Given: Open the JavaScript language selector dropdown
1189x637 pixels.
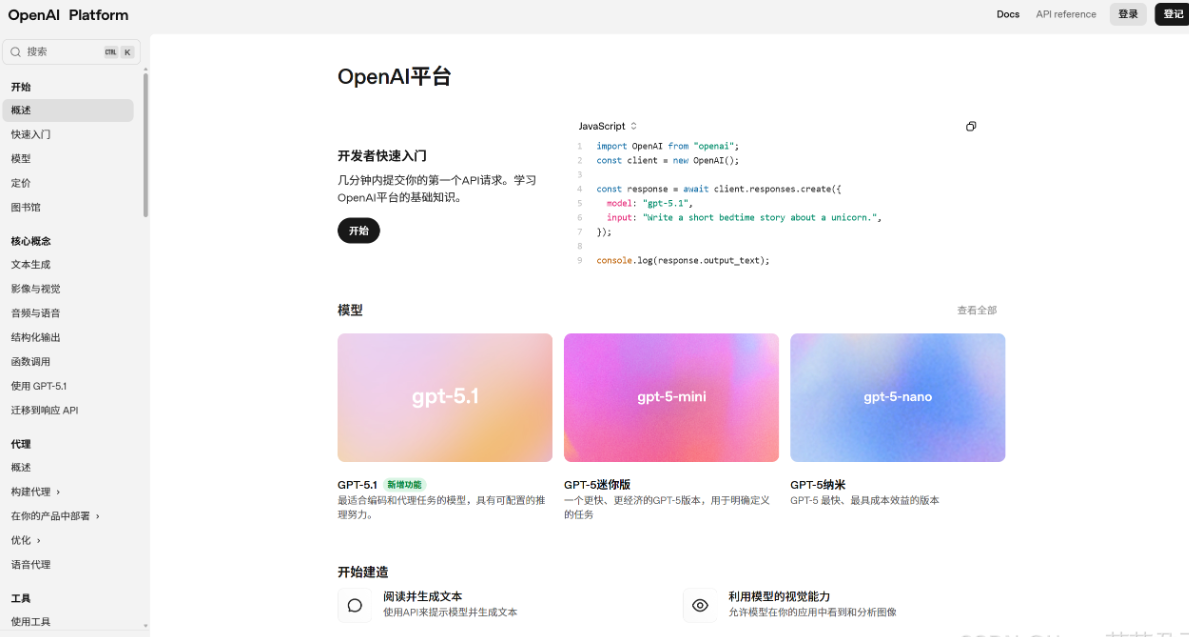Looking at the screenshot, I should click(608, 126).
